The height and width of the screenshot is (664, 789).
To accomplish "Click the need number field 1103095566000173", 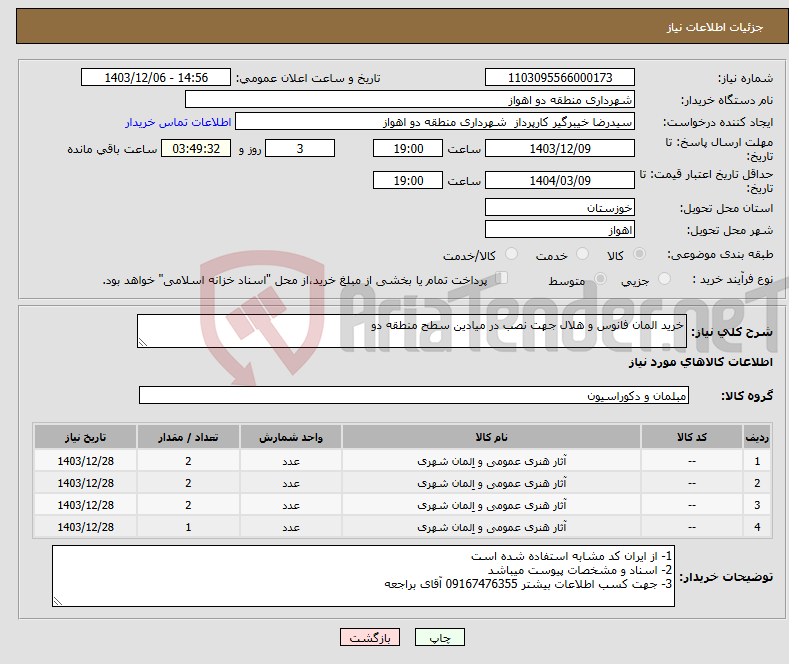I will tap(560, 77).
